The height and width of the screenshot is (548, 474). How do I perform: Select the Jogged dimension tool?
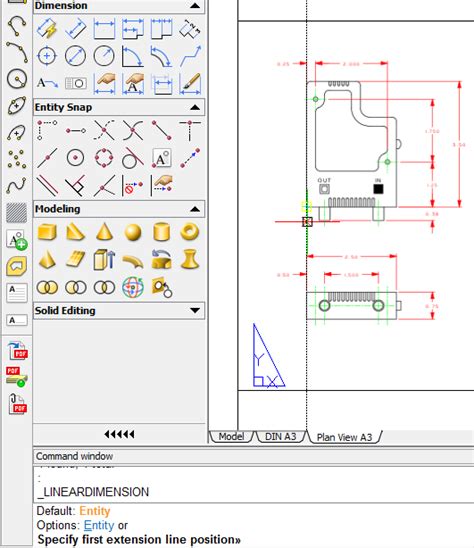tap(190, 56)
